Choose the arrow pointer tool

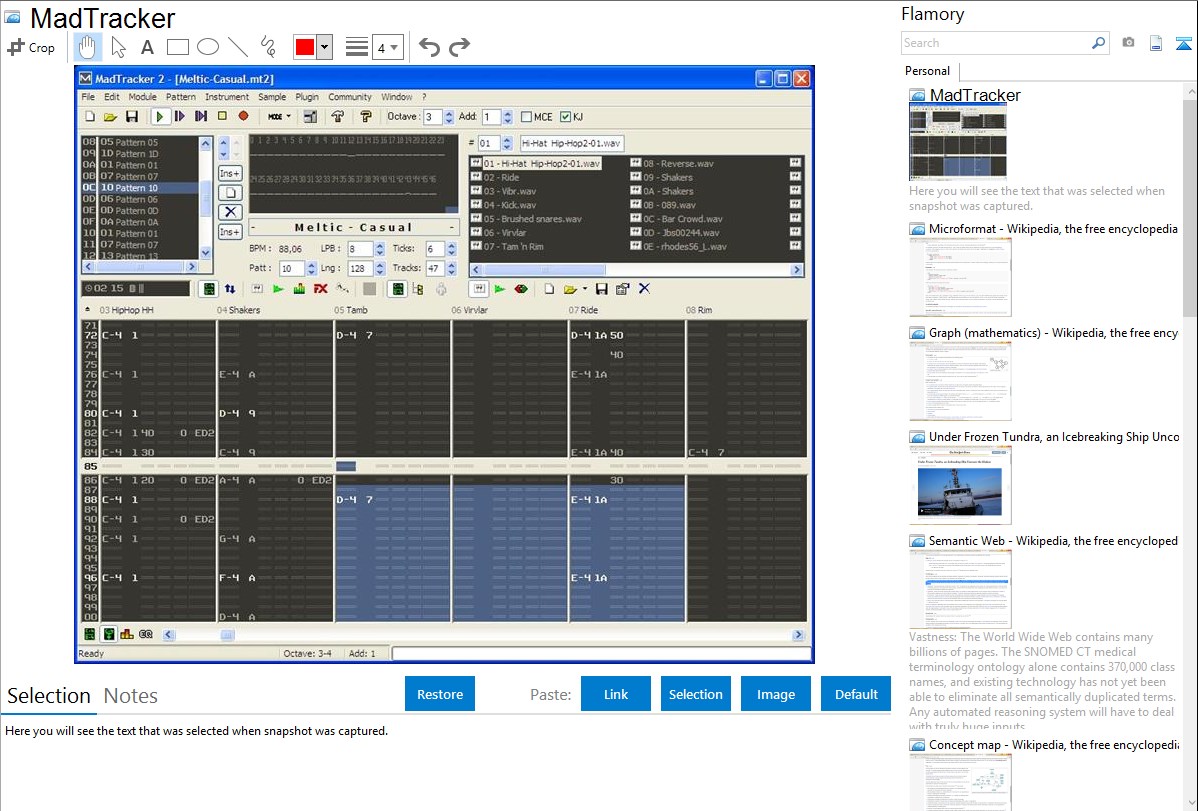[118, 47]
